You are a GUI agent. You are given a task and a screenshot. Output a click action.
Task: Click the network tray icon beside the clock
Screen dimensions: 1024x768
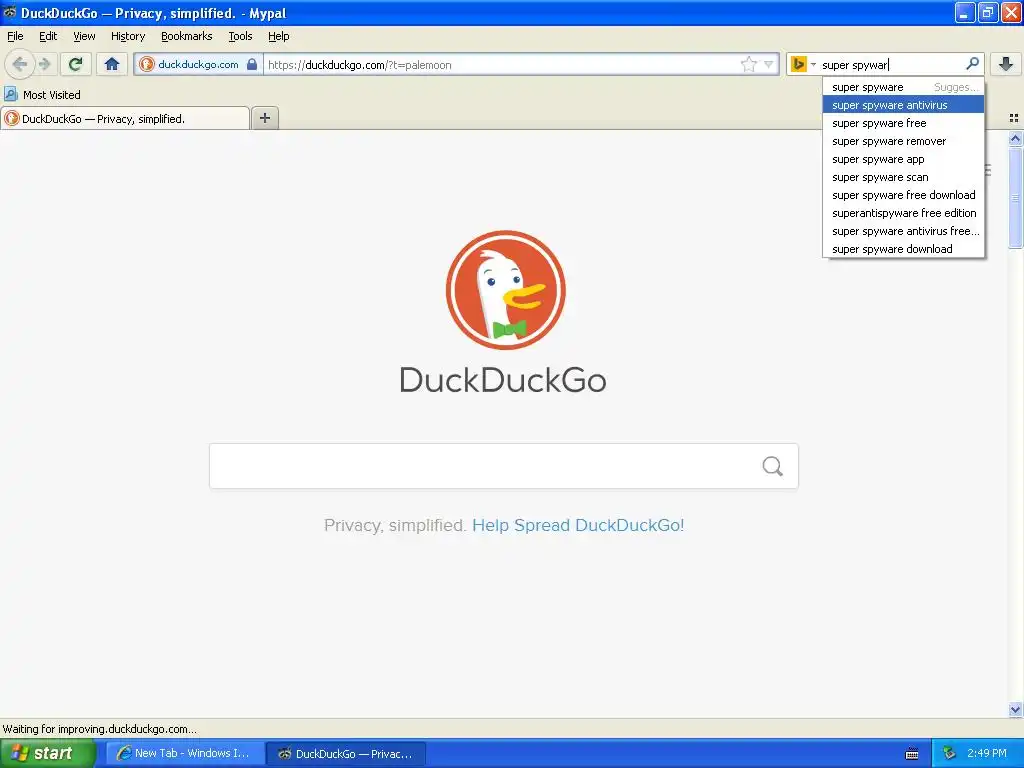(949, 753)
